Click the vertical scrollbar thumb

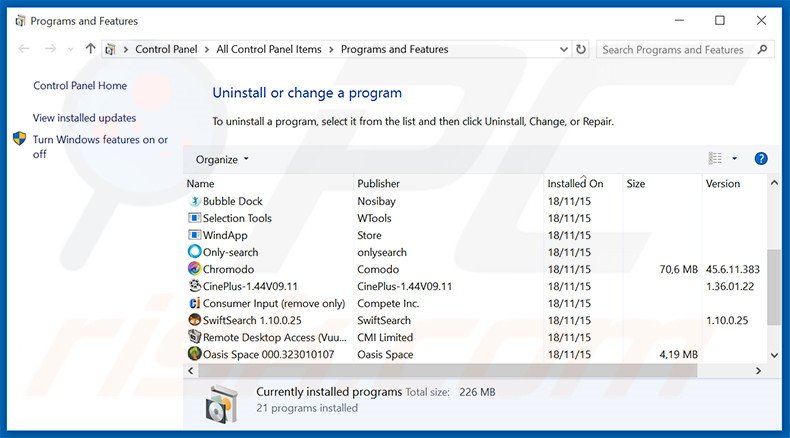point(774,287)
